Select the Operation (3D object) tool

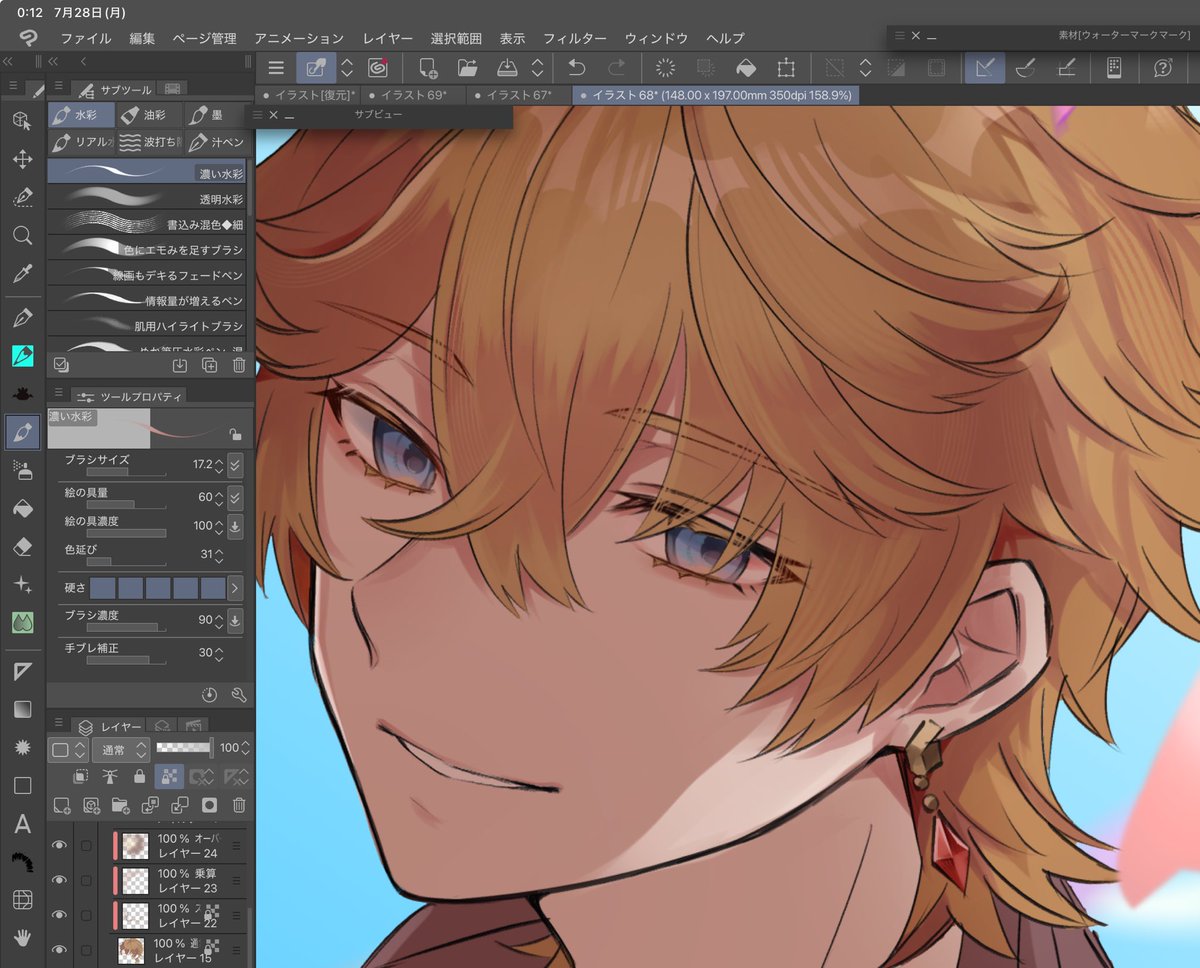22,120
